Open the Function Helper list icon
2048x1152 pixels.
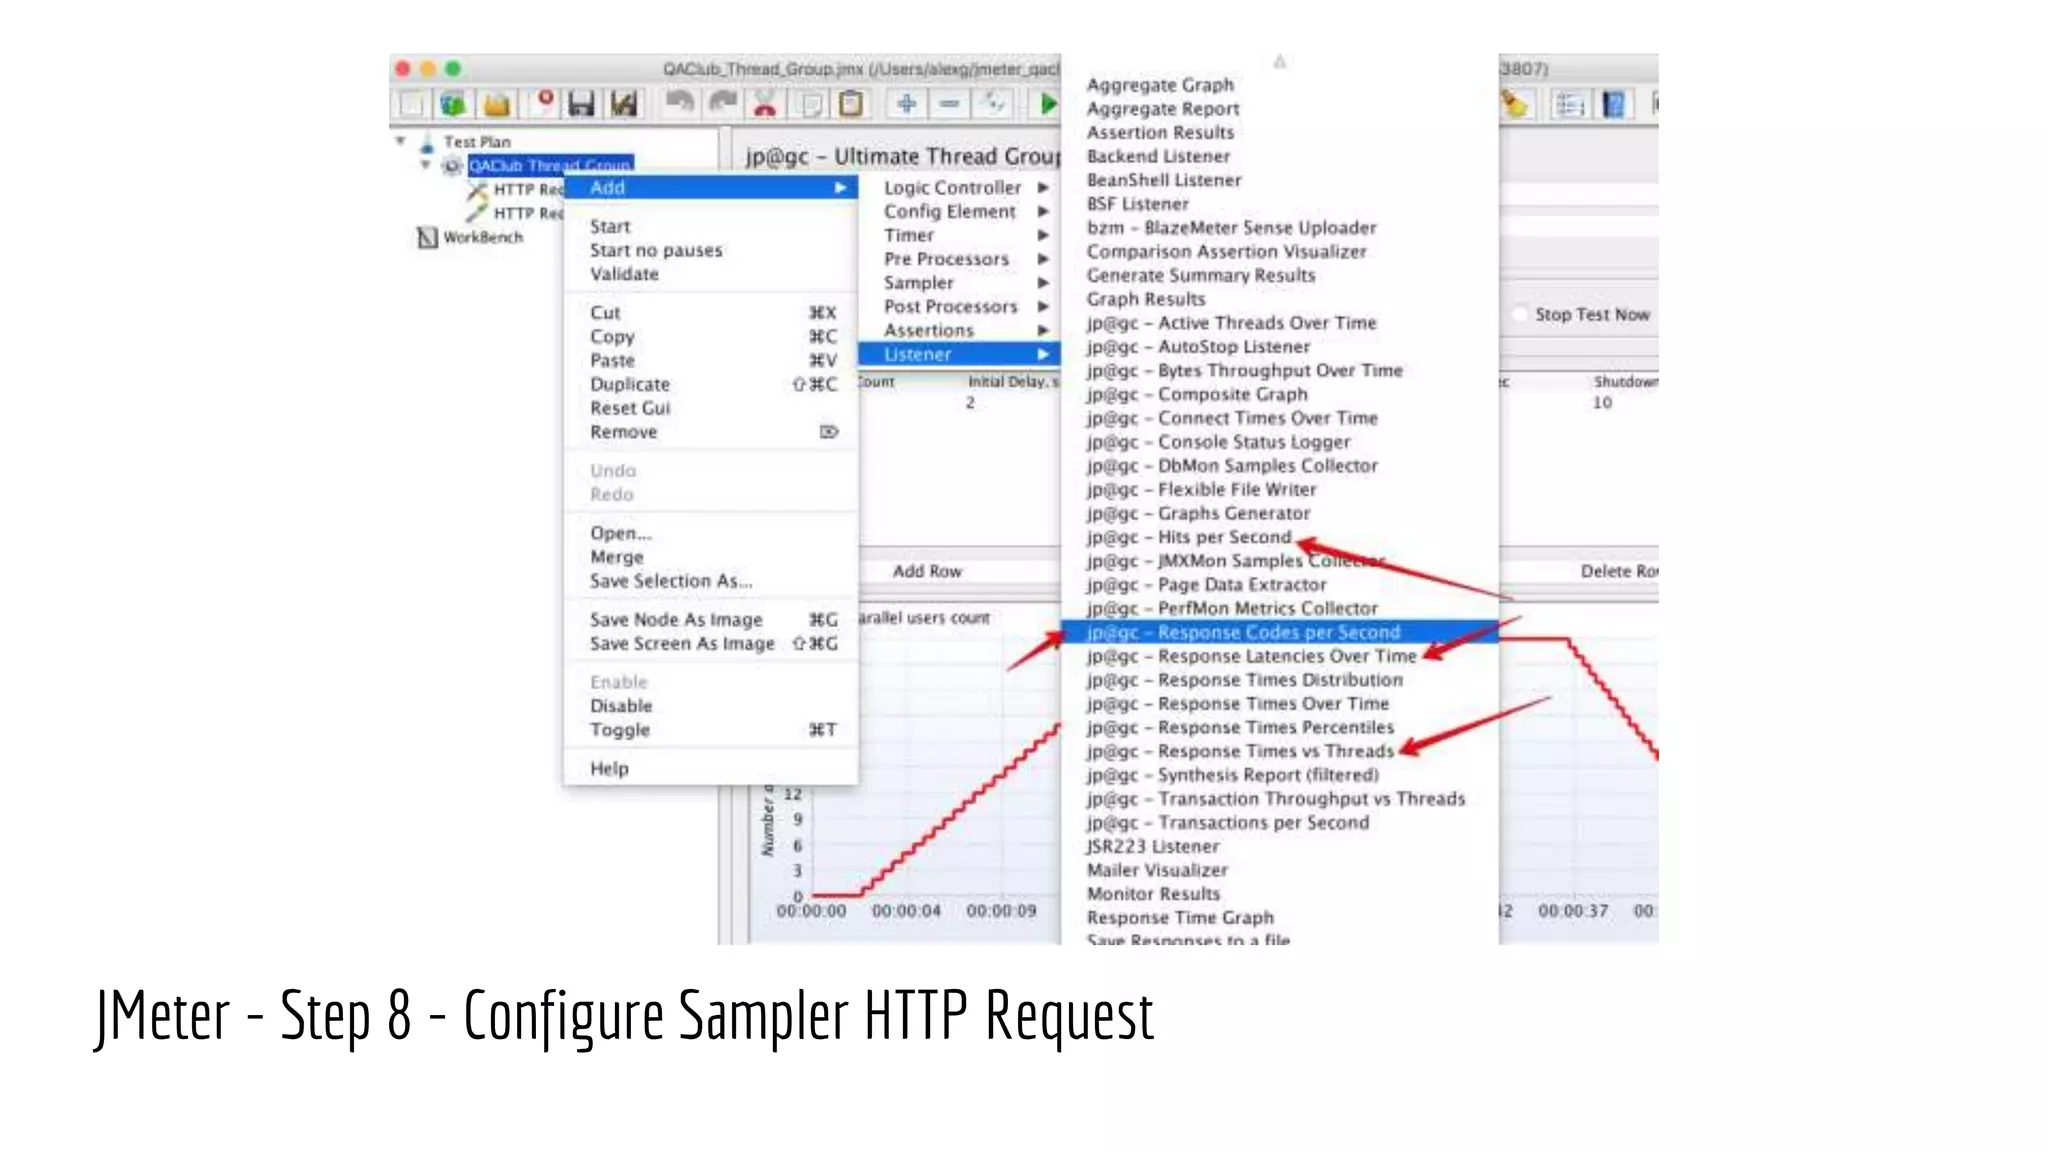tap(1570, 104)
